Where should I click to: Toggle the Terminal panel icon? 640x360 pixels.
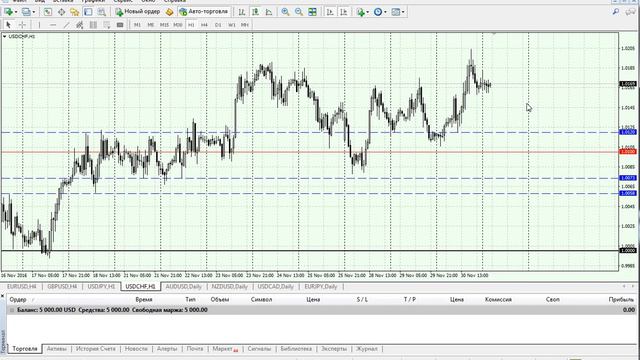pos(88,12)
